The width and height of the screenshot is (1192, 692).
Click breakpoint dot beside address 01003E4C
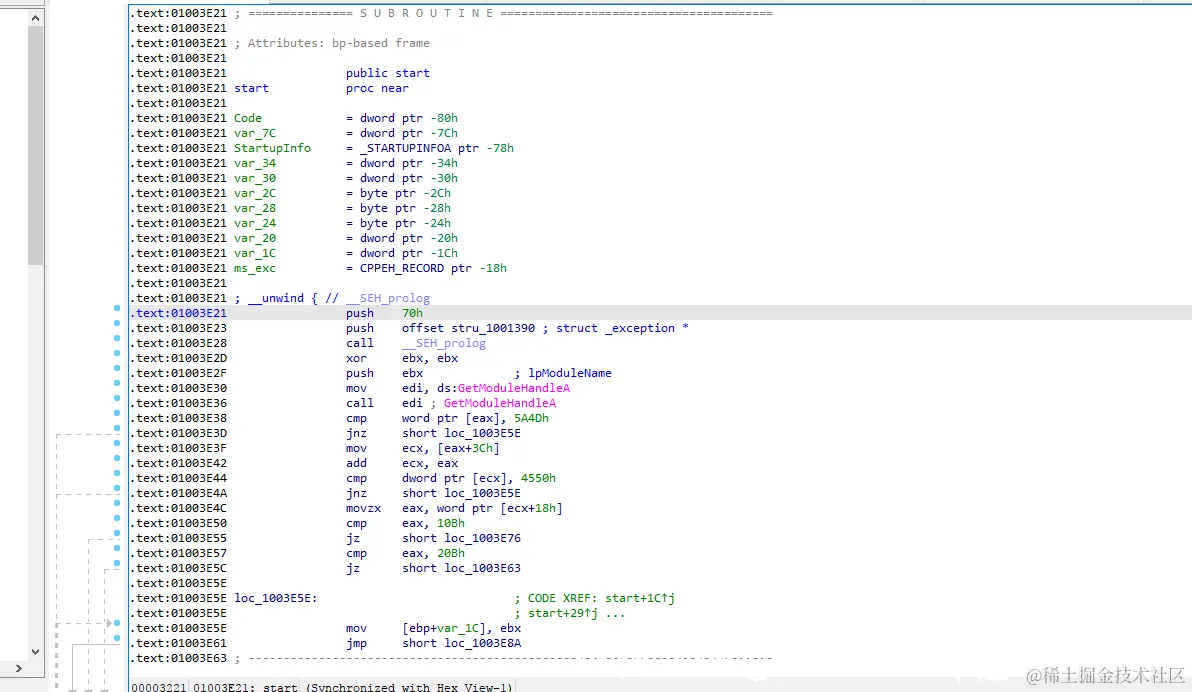(x=117, y=503)
